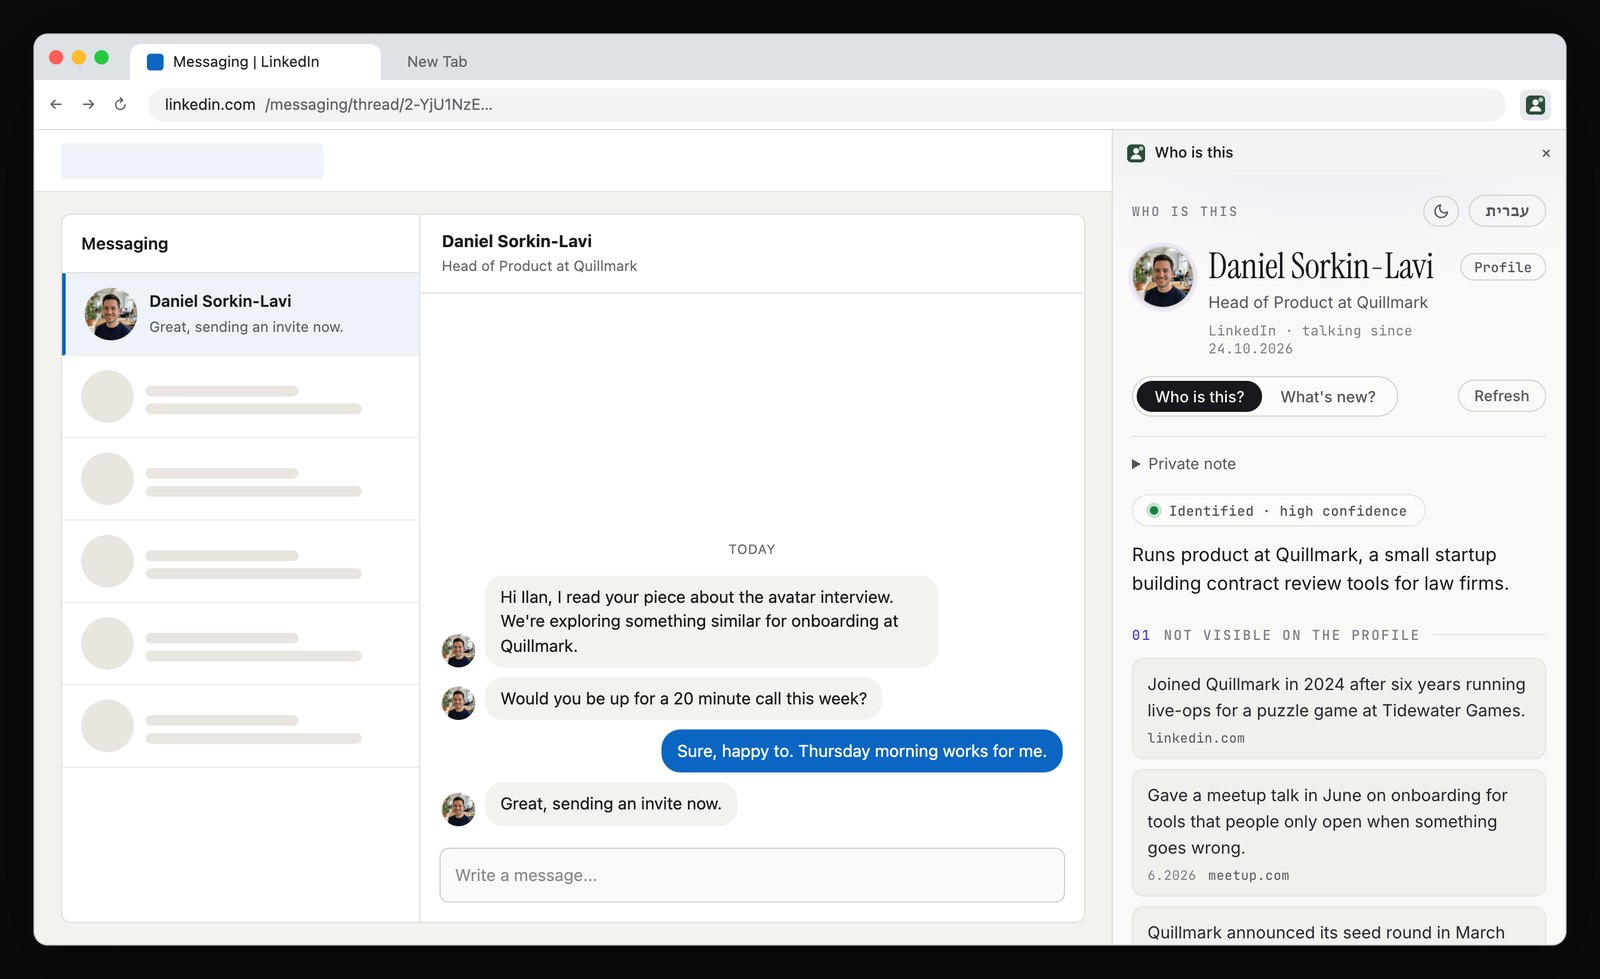Click 'Head of Product at Quillmark' in thread header

tap(539, 266)
